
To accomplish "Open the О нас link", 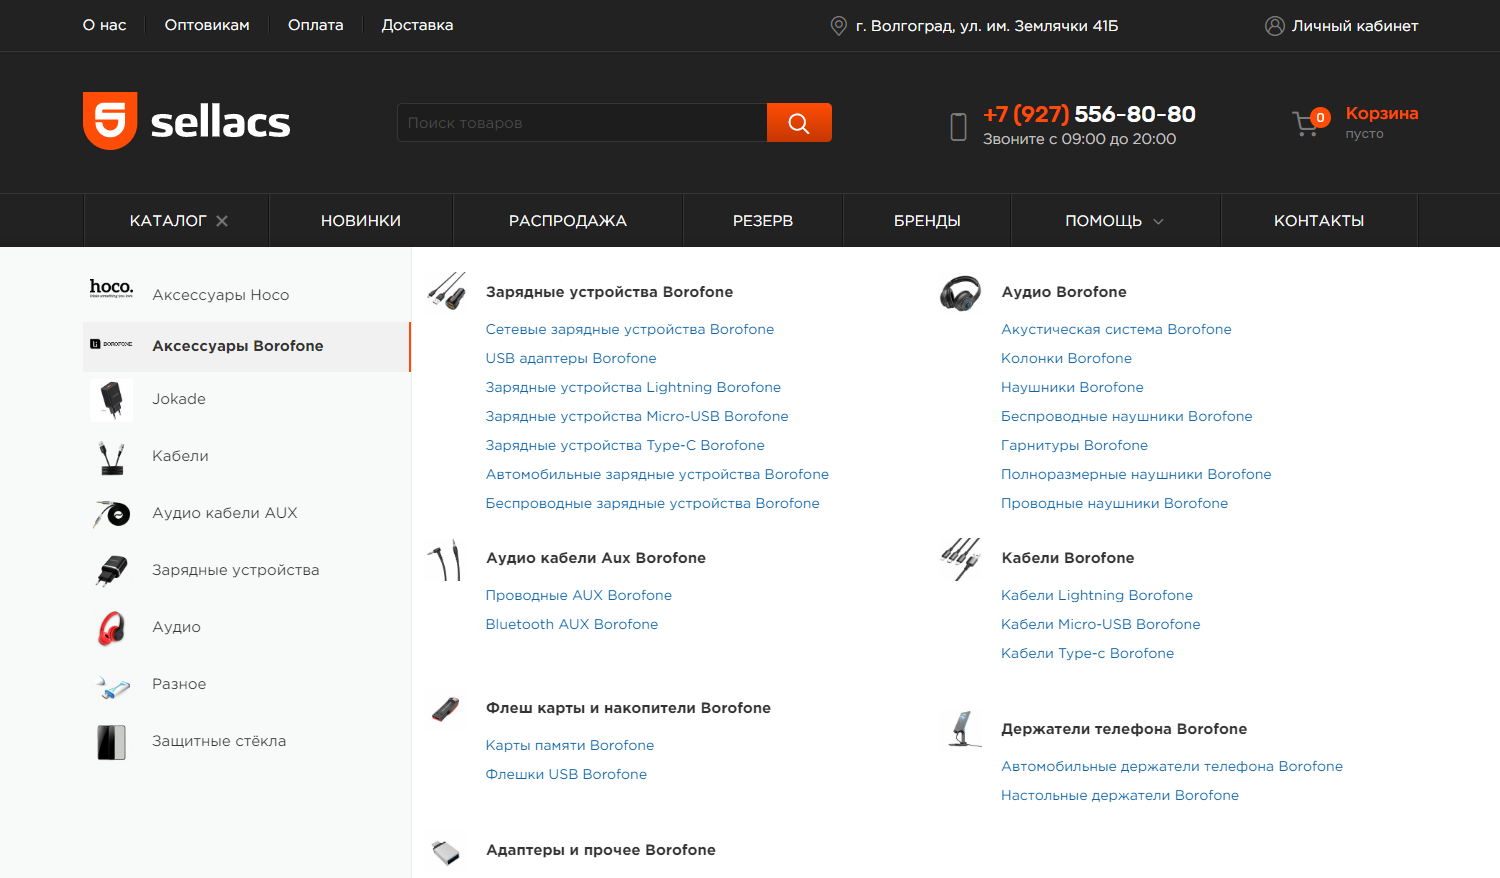I will (104, 25).
